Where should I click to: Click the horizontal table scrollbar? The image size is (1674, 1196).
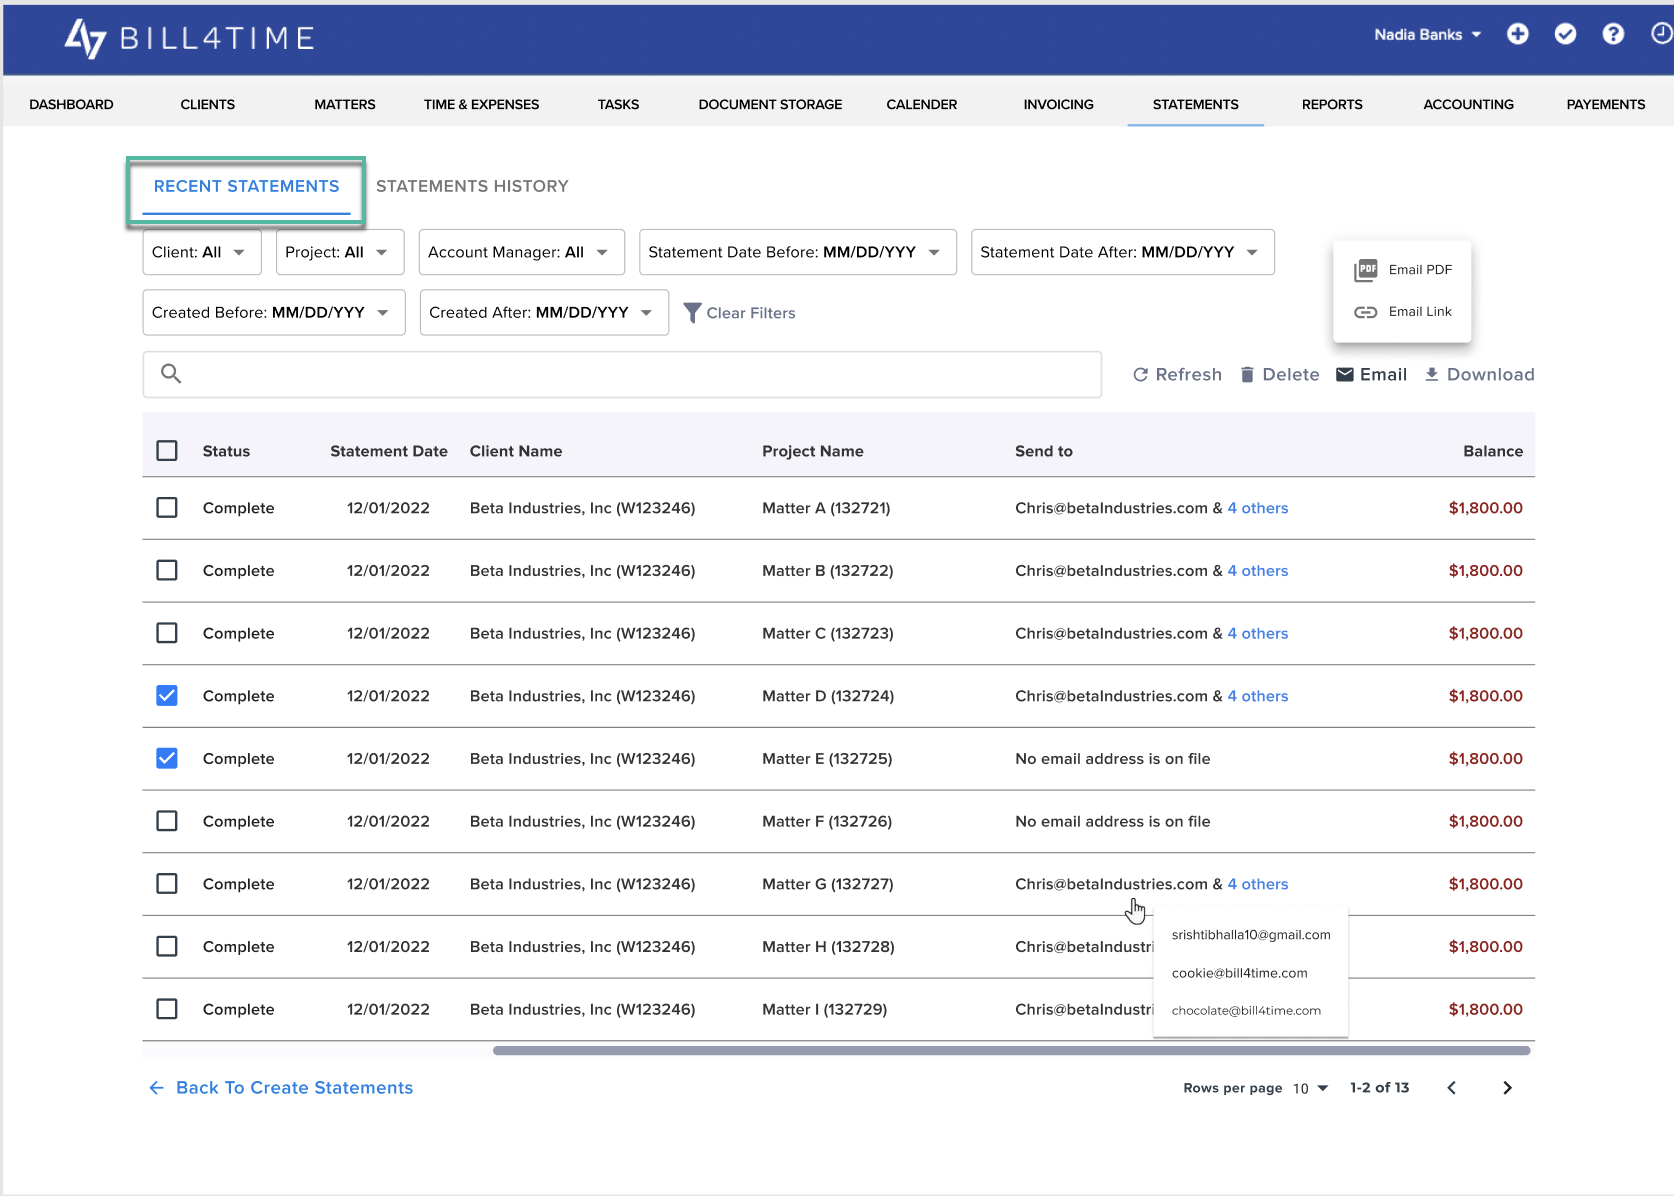[1011, 1051]
